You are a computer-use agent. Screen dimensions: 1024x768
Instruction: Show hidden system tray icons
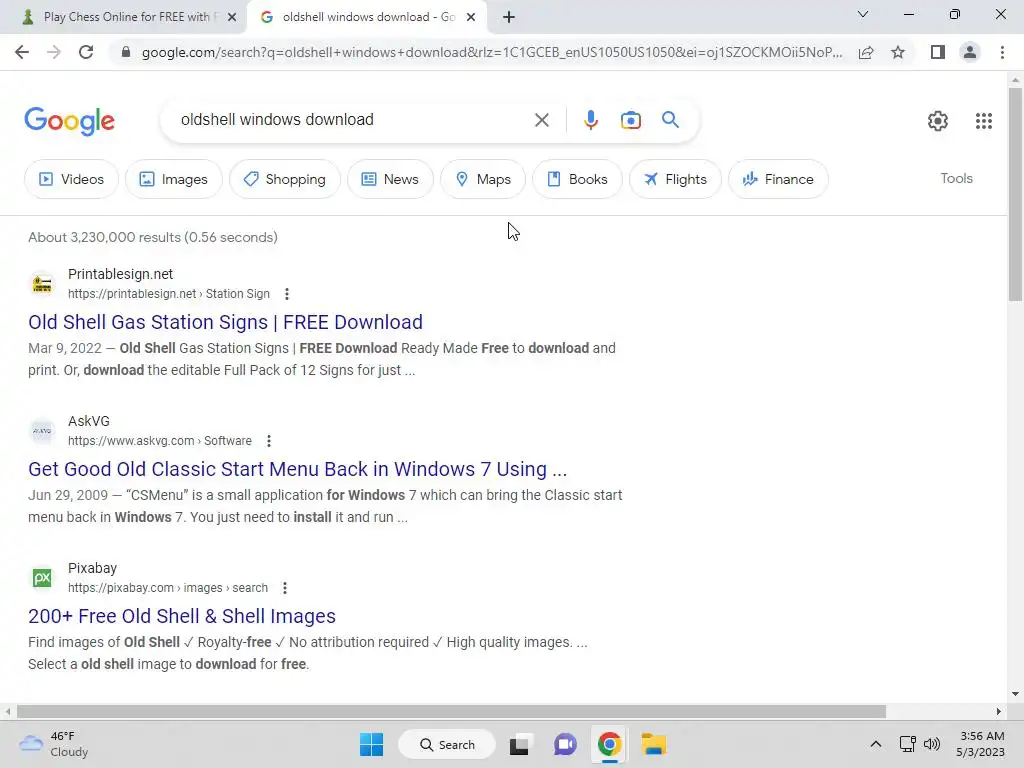[876, 744]
